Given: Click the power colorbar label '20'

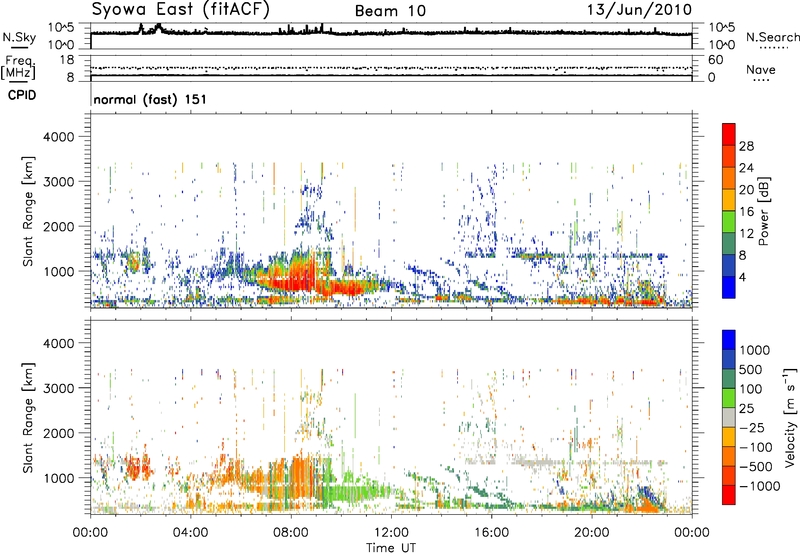Looking at the screenshot, I should tap(746, 190).
